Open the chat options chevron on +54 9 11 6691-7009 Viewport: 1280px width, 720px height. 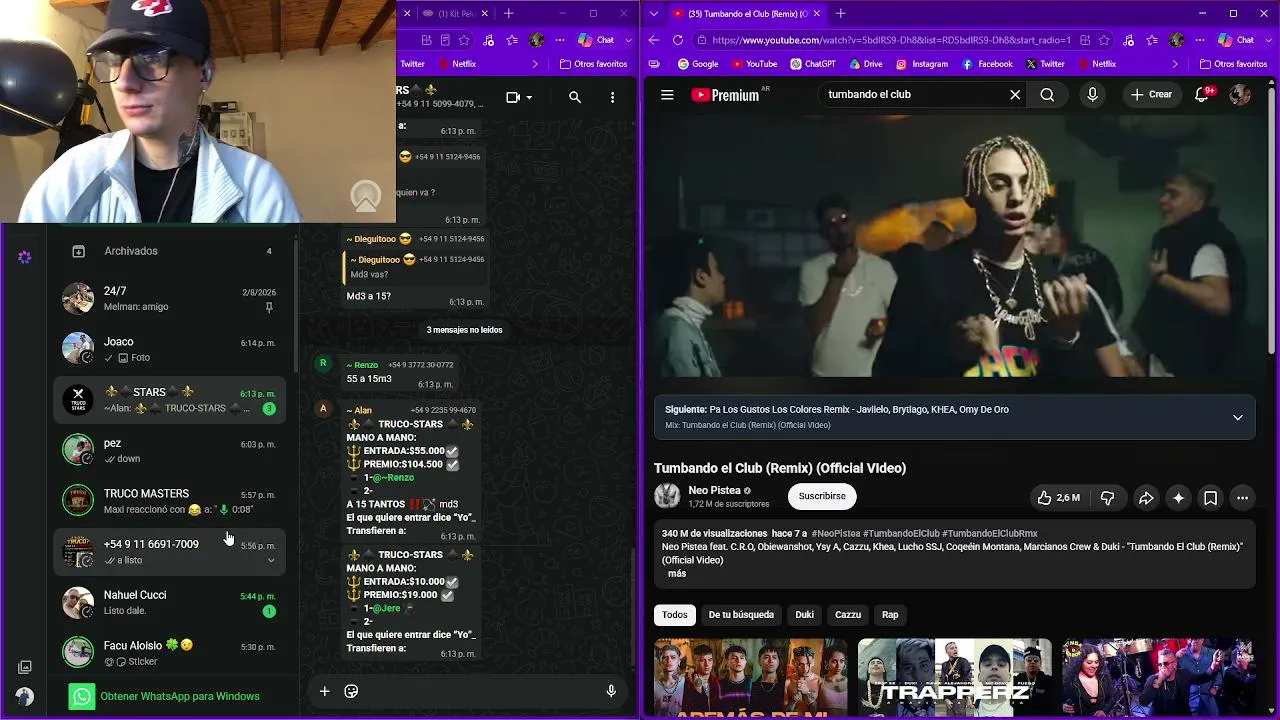(x=270, y=561)
